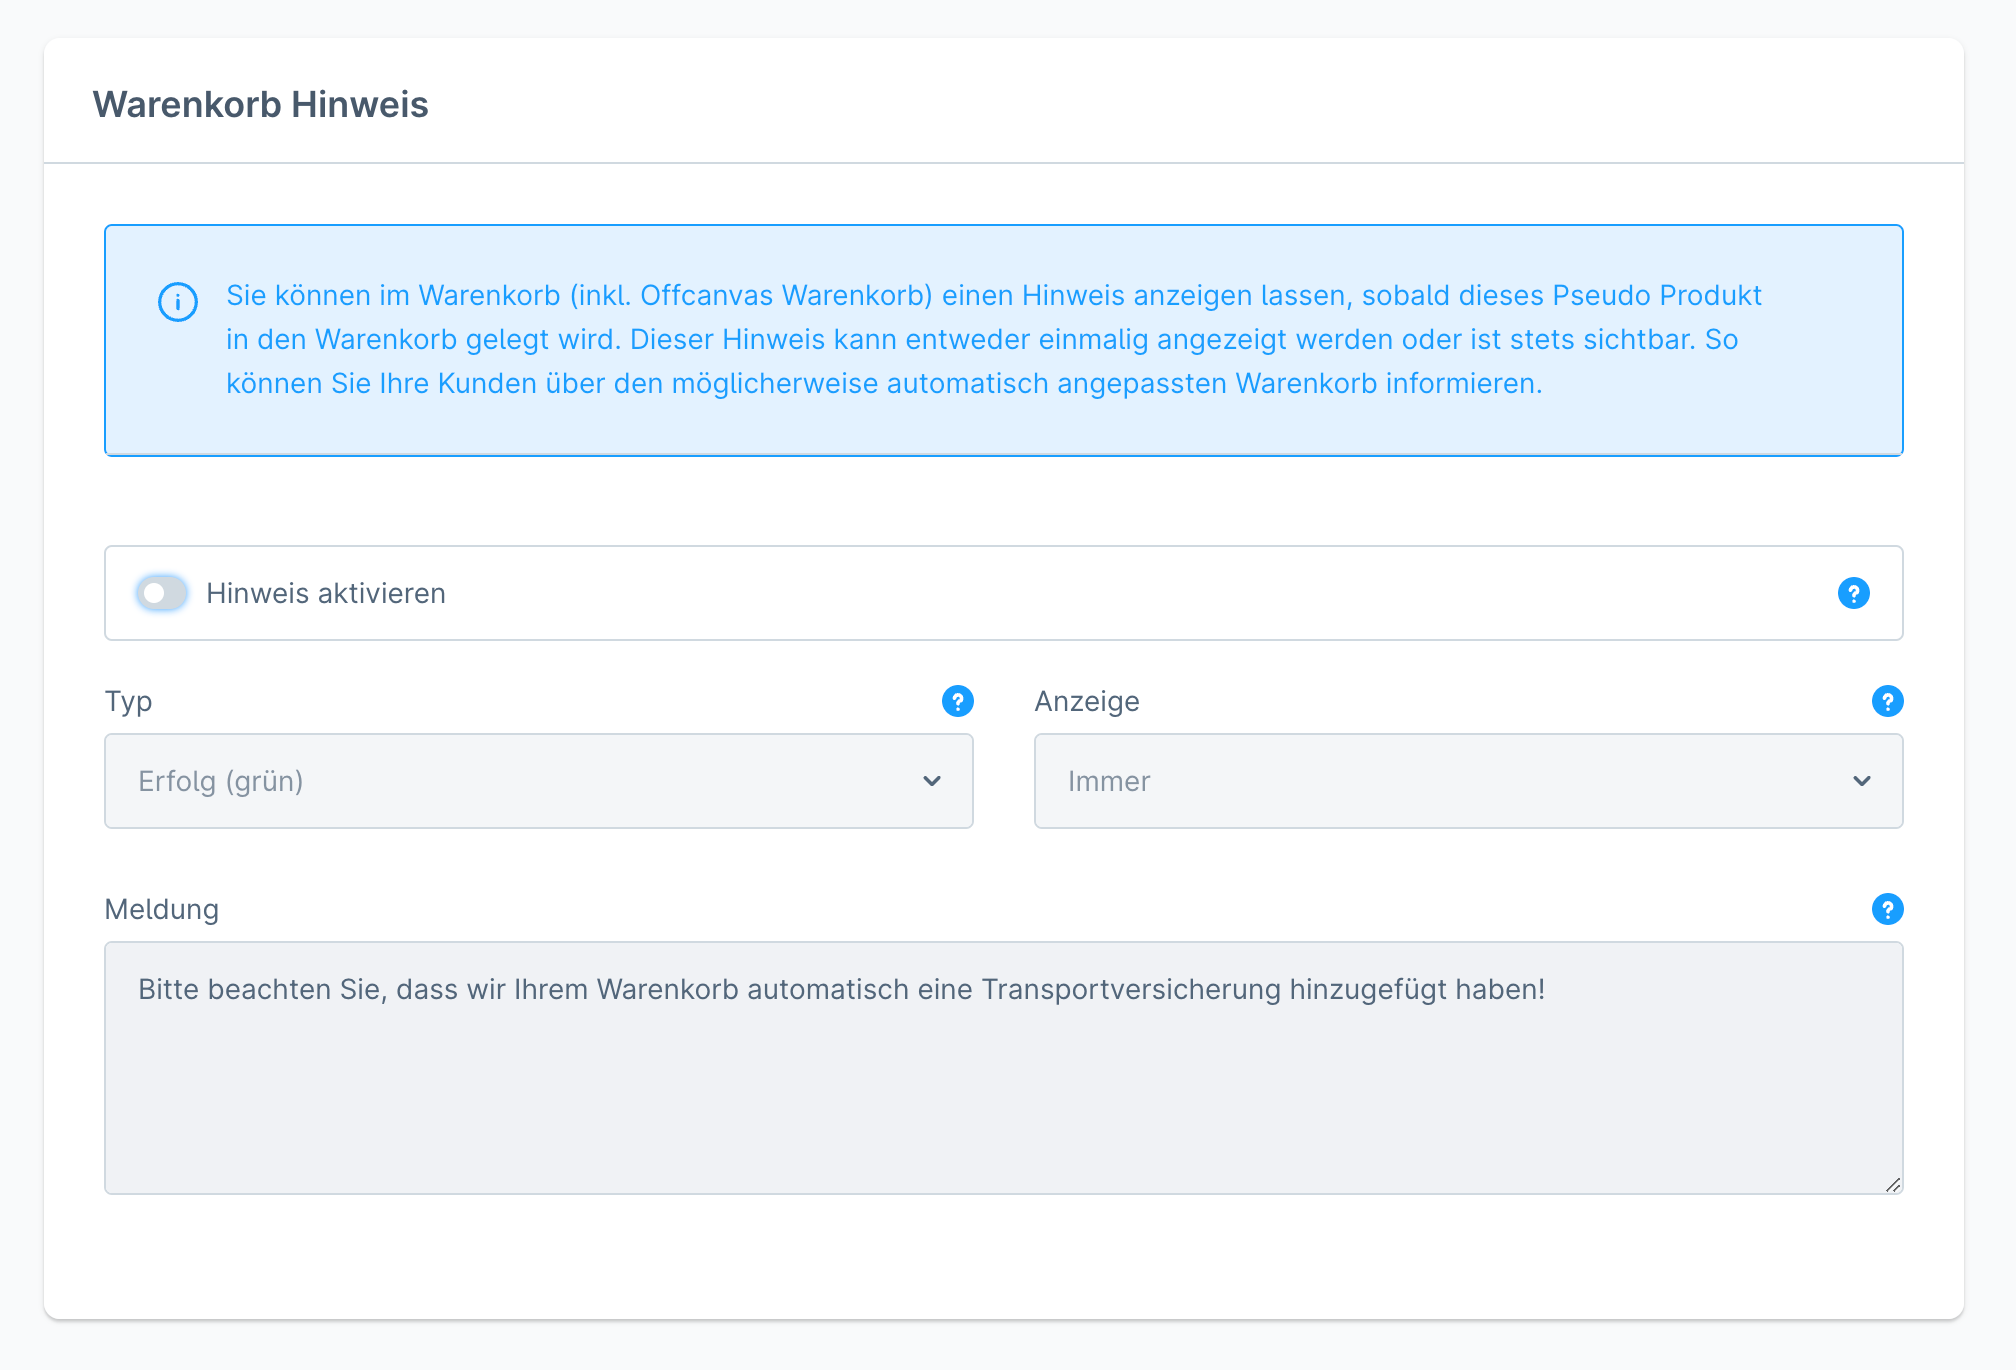Click the info icon in blue notice
This screenshot has width=2016, height=1370.
point(178,301)
